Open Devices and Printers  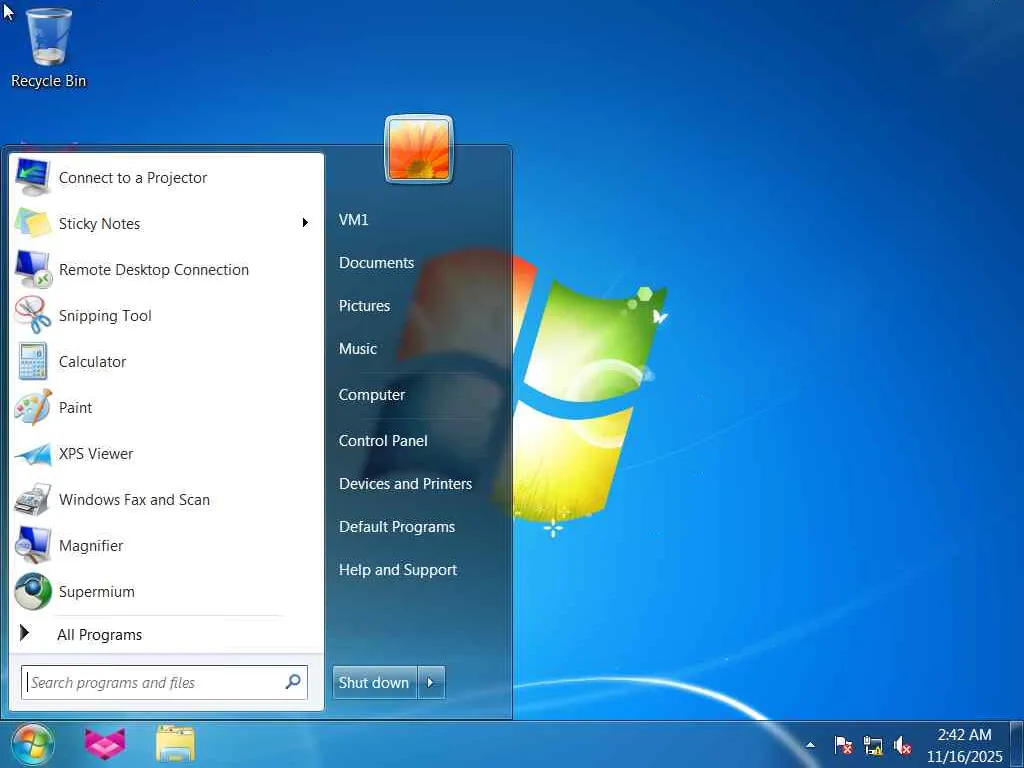[x=405, y=484]
